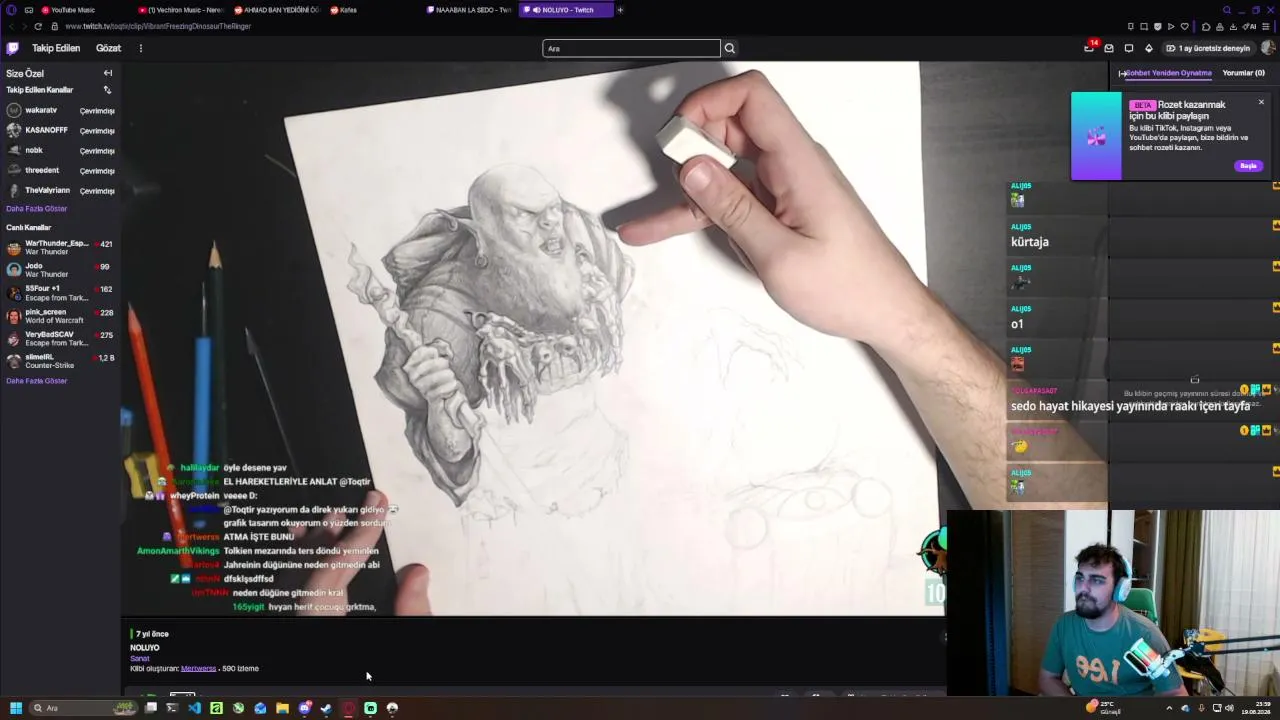Open Visual Studio Code from taskbar
Screen dimensions: 1280x720
point(194,708)
